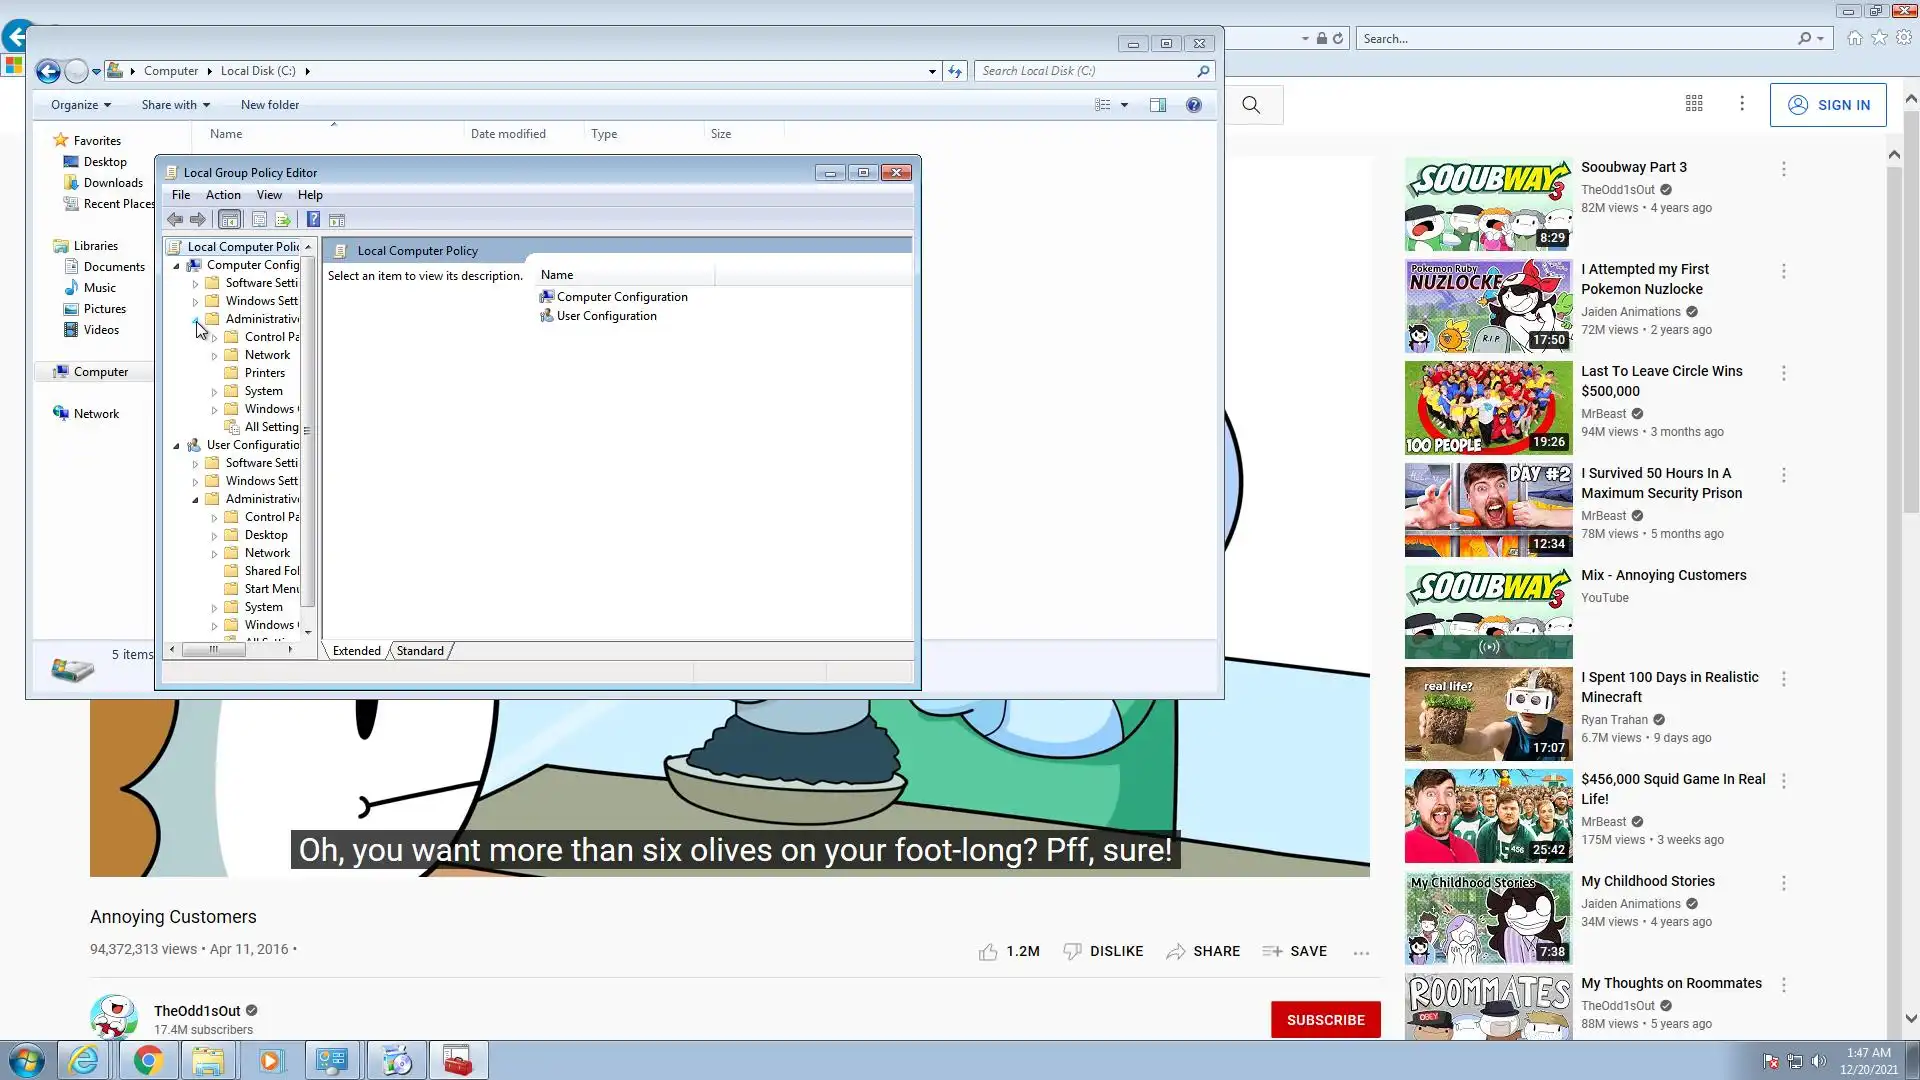The width and height of the screenshot is (1920, 1080).
Task: Click Chrome icon in taskbar
Action: 148,1060
